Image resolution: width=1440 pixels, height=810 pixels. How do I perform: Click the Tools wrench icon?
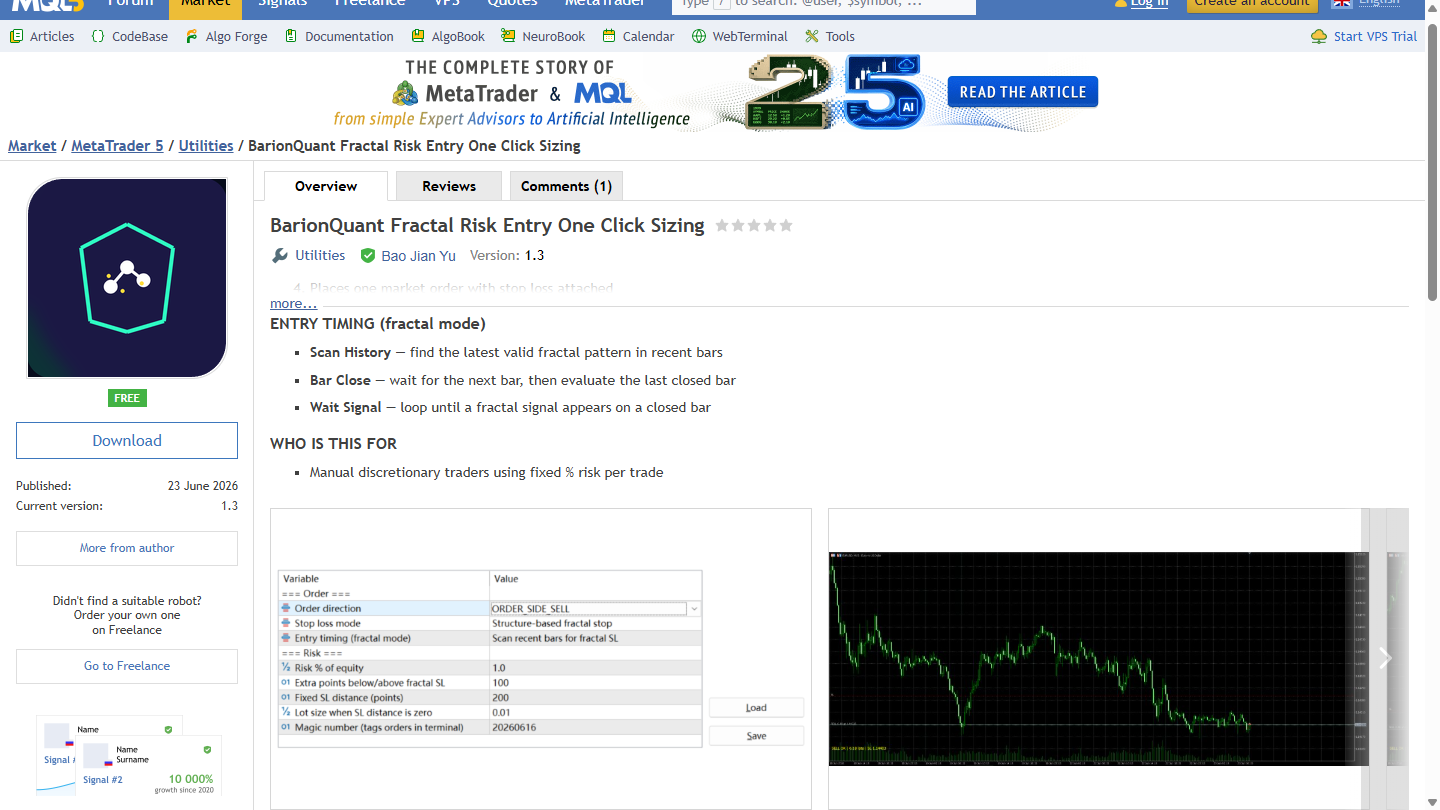[x=812, y=36]
